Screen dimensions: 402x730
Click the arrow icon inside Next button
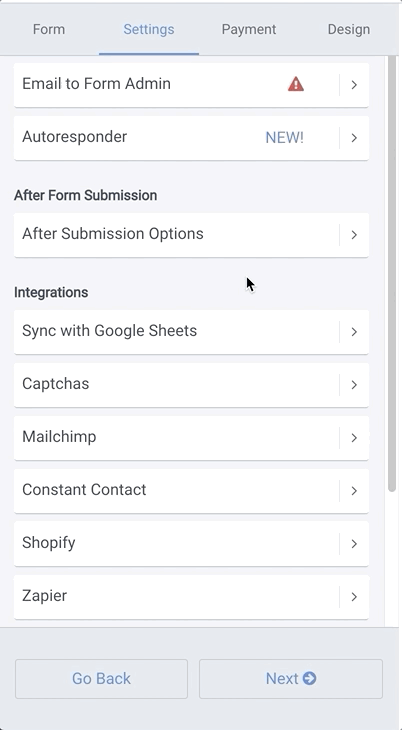click(x=309, y=678)
